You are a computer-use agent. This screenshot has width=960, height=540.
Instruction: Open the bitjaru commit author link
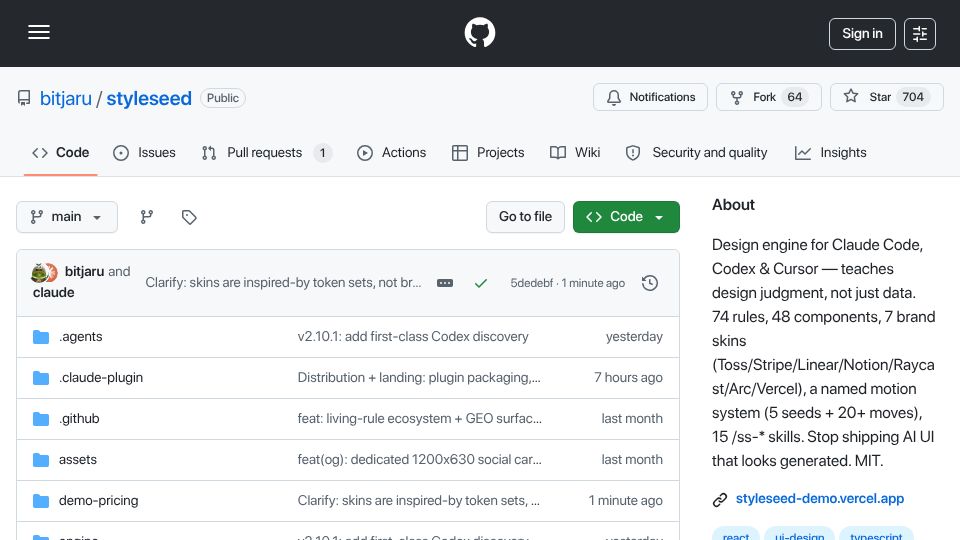click(84, 271)
